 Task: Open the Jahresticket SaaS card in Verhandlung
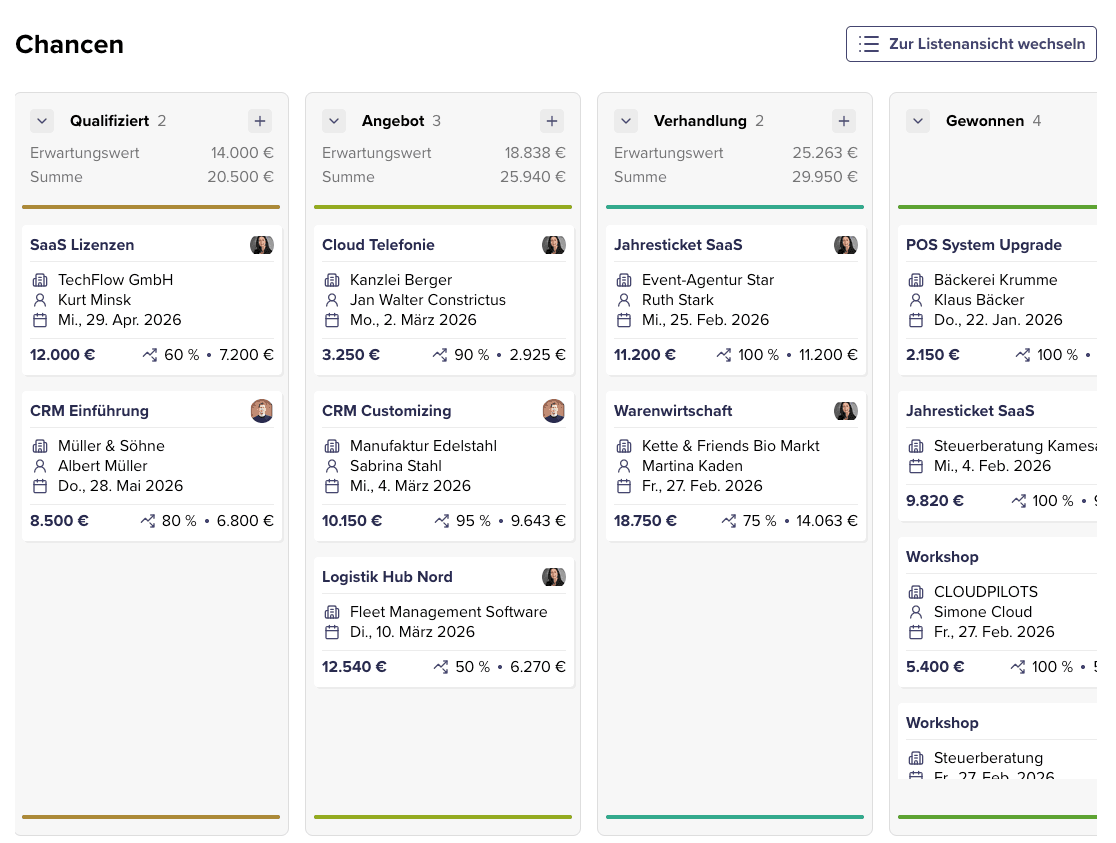click(x=676, y=245)
